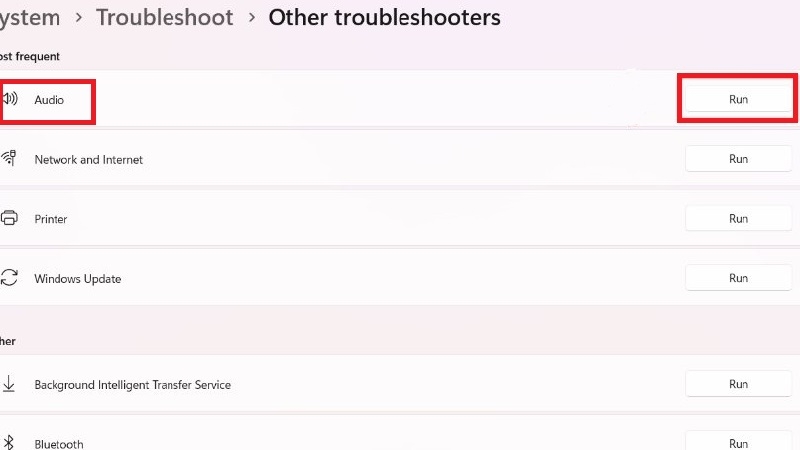Click the Background Intelligent Transfer download icon
Screen dimensions: 800x450
click(x=10, y=384)
